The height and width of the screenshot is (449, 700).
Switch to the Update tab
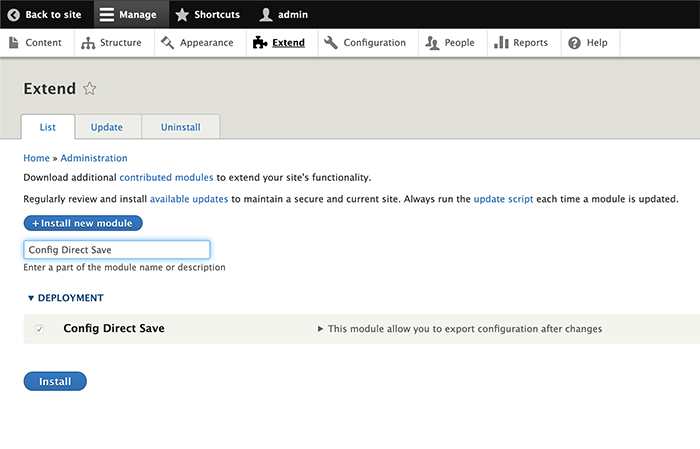(x=107, y=127)
